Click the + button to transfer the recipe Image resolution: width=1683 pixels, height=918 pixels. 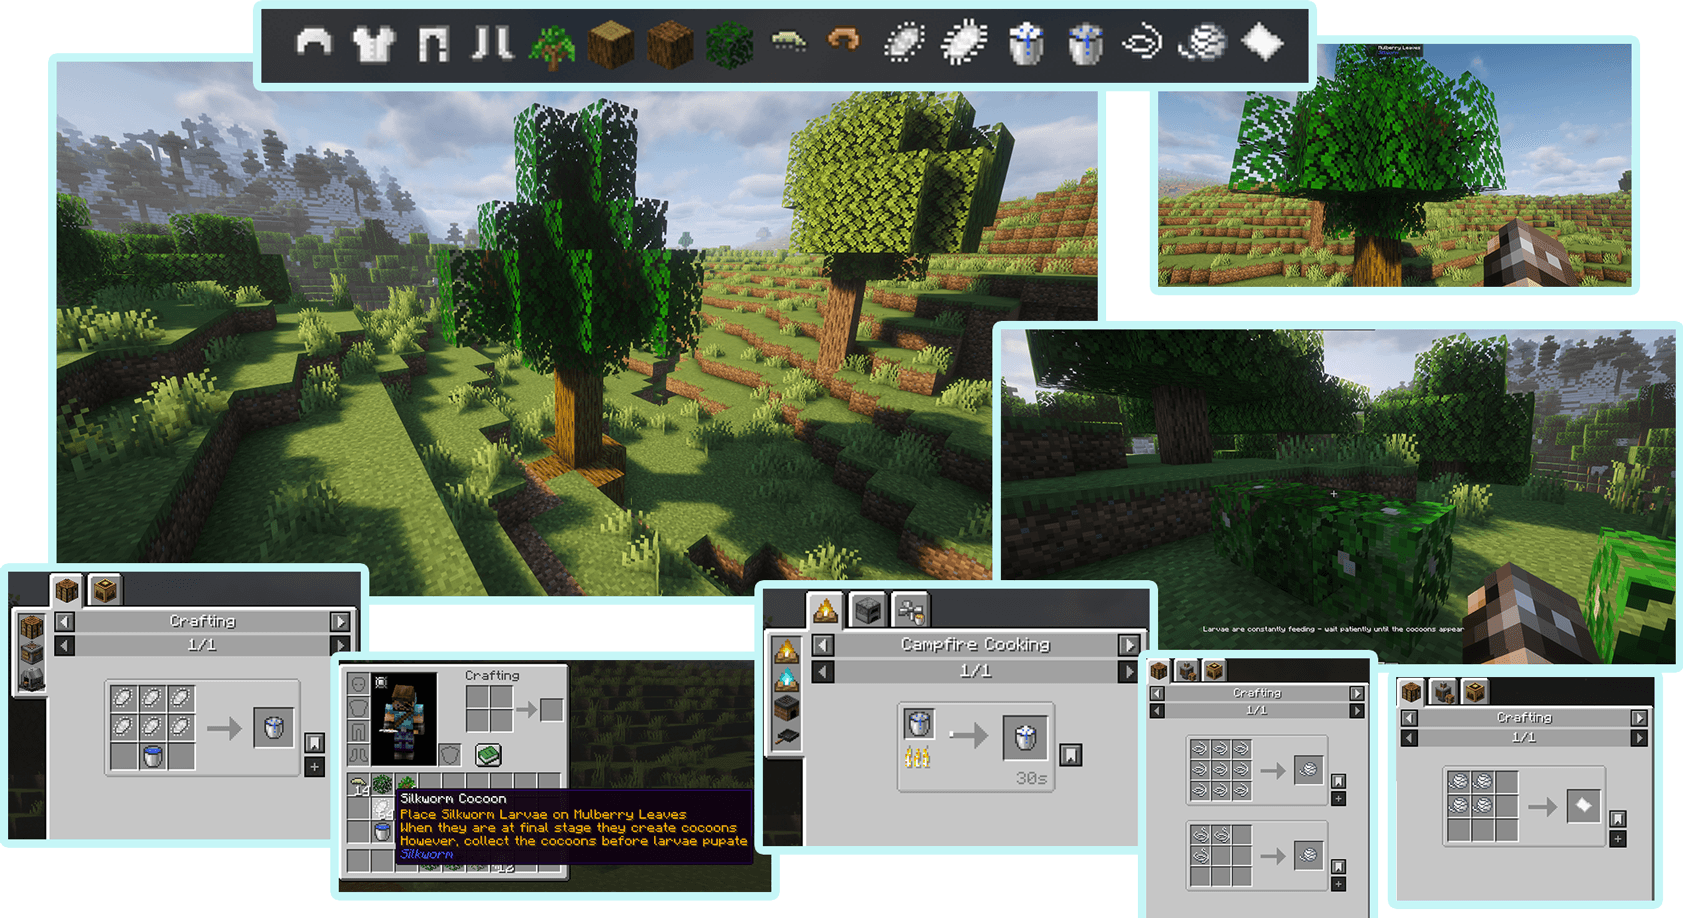click(x=315, y=766)
